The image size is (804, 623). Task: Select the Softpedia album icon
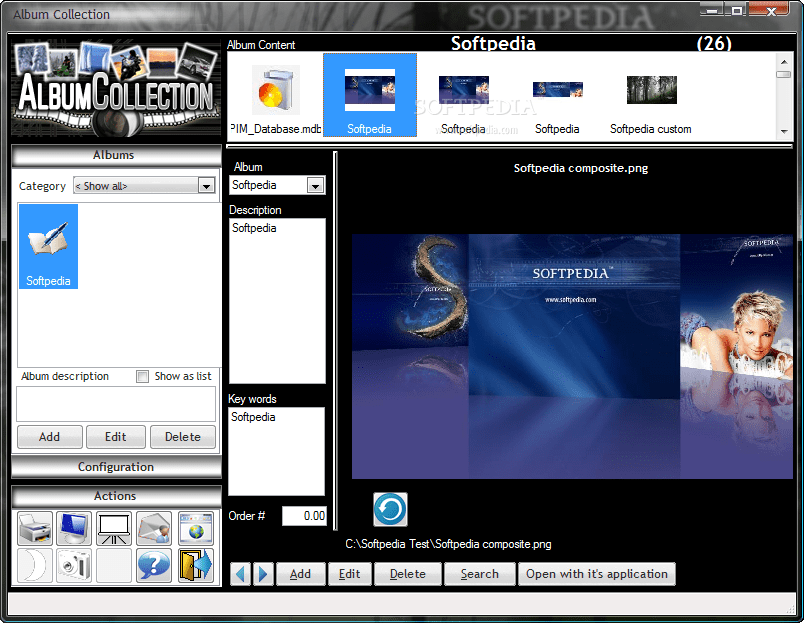point(48,247)
